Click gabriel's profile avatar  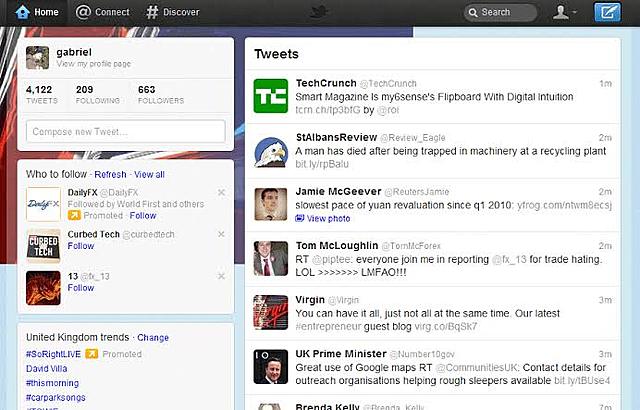tap(38, 58)
